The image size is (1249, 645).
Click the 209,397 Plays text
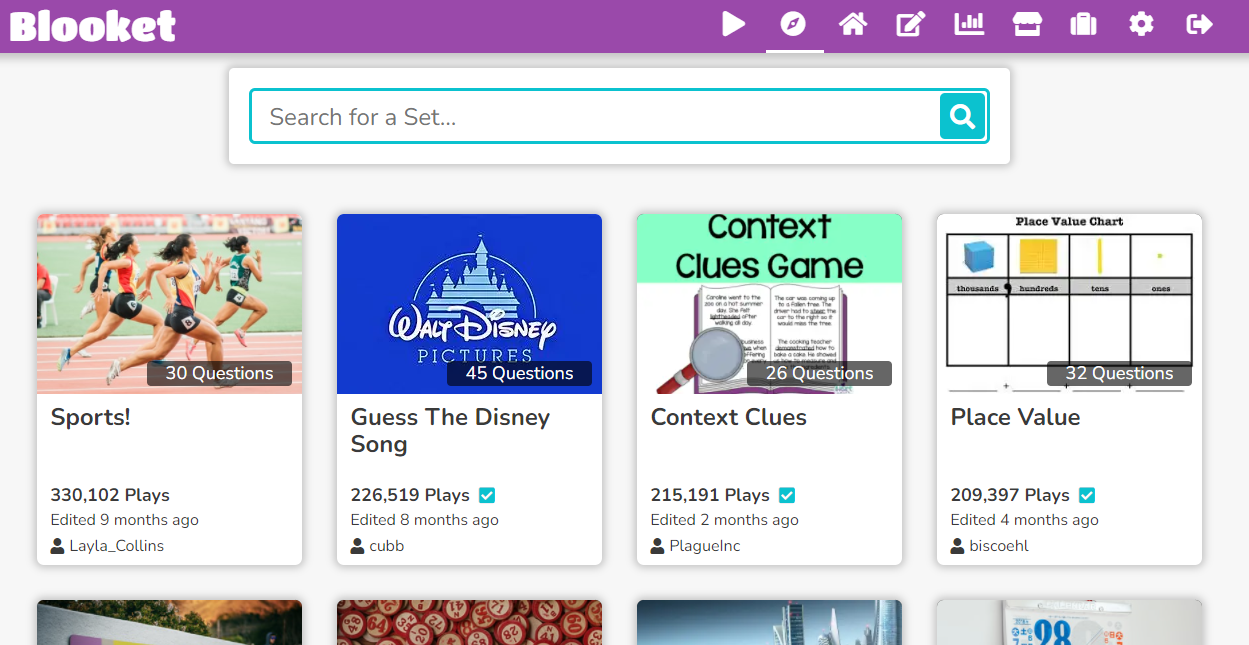[1010, 495]
